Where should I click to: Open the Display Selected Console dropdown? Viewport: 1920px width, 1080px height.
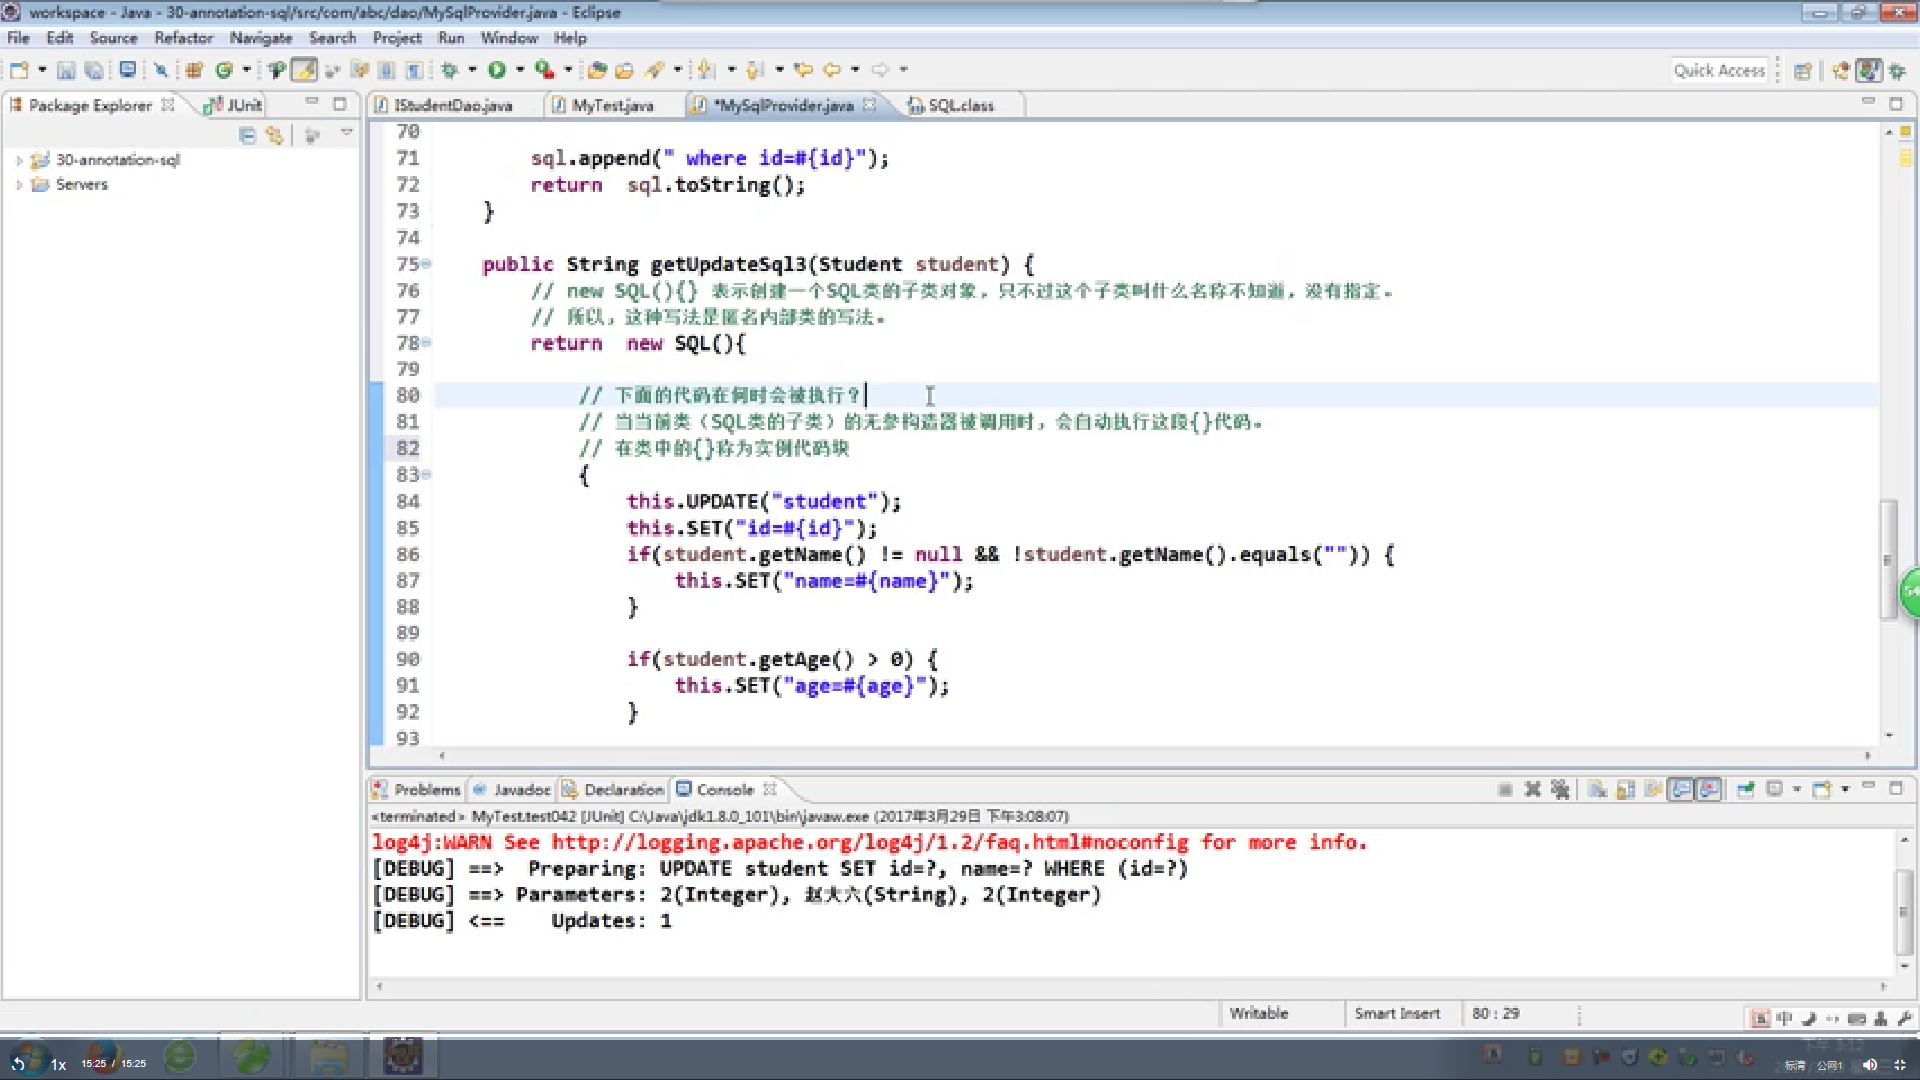point(1797,790)
